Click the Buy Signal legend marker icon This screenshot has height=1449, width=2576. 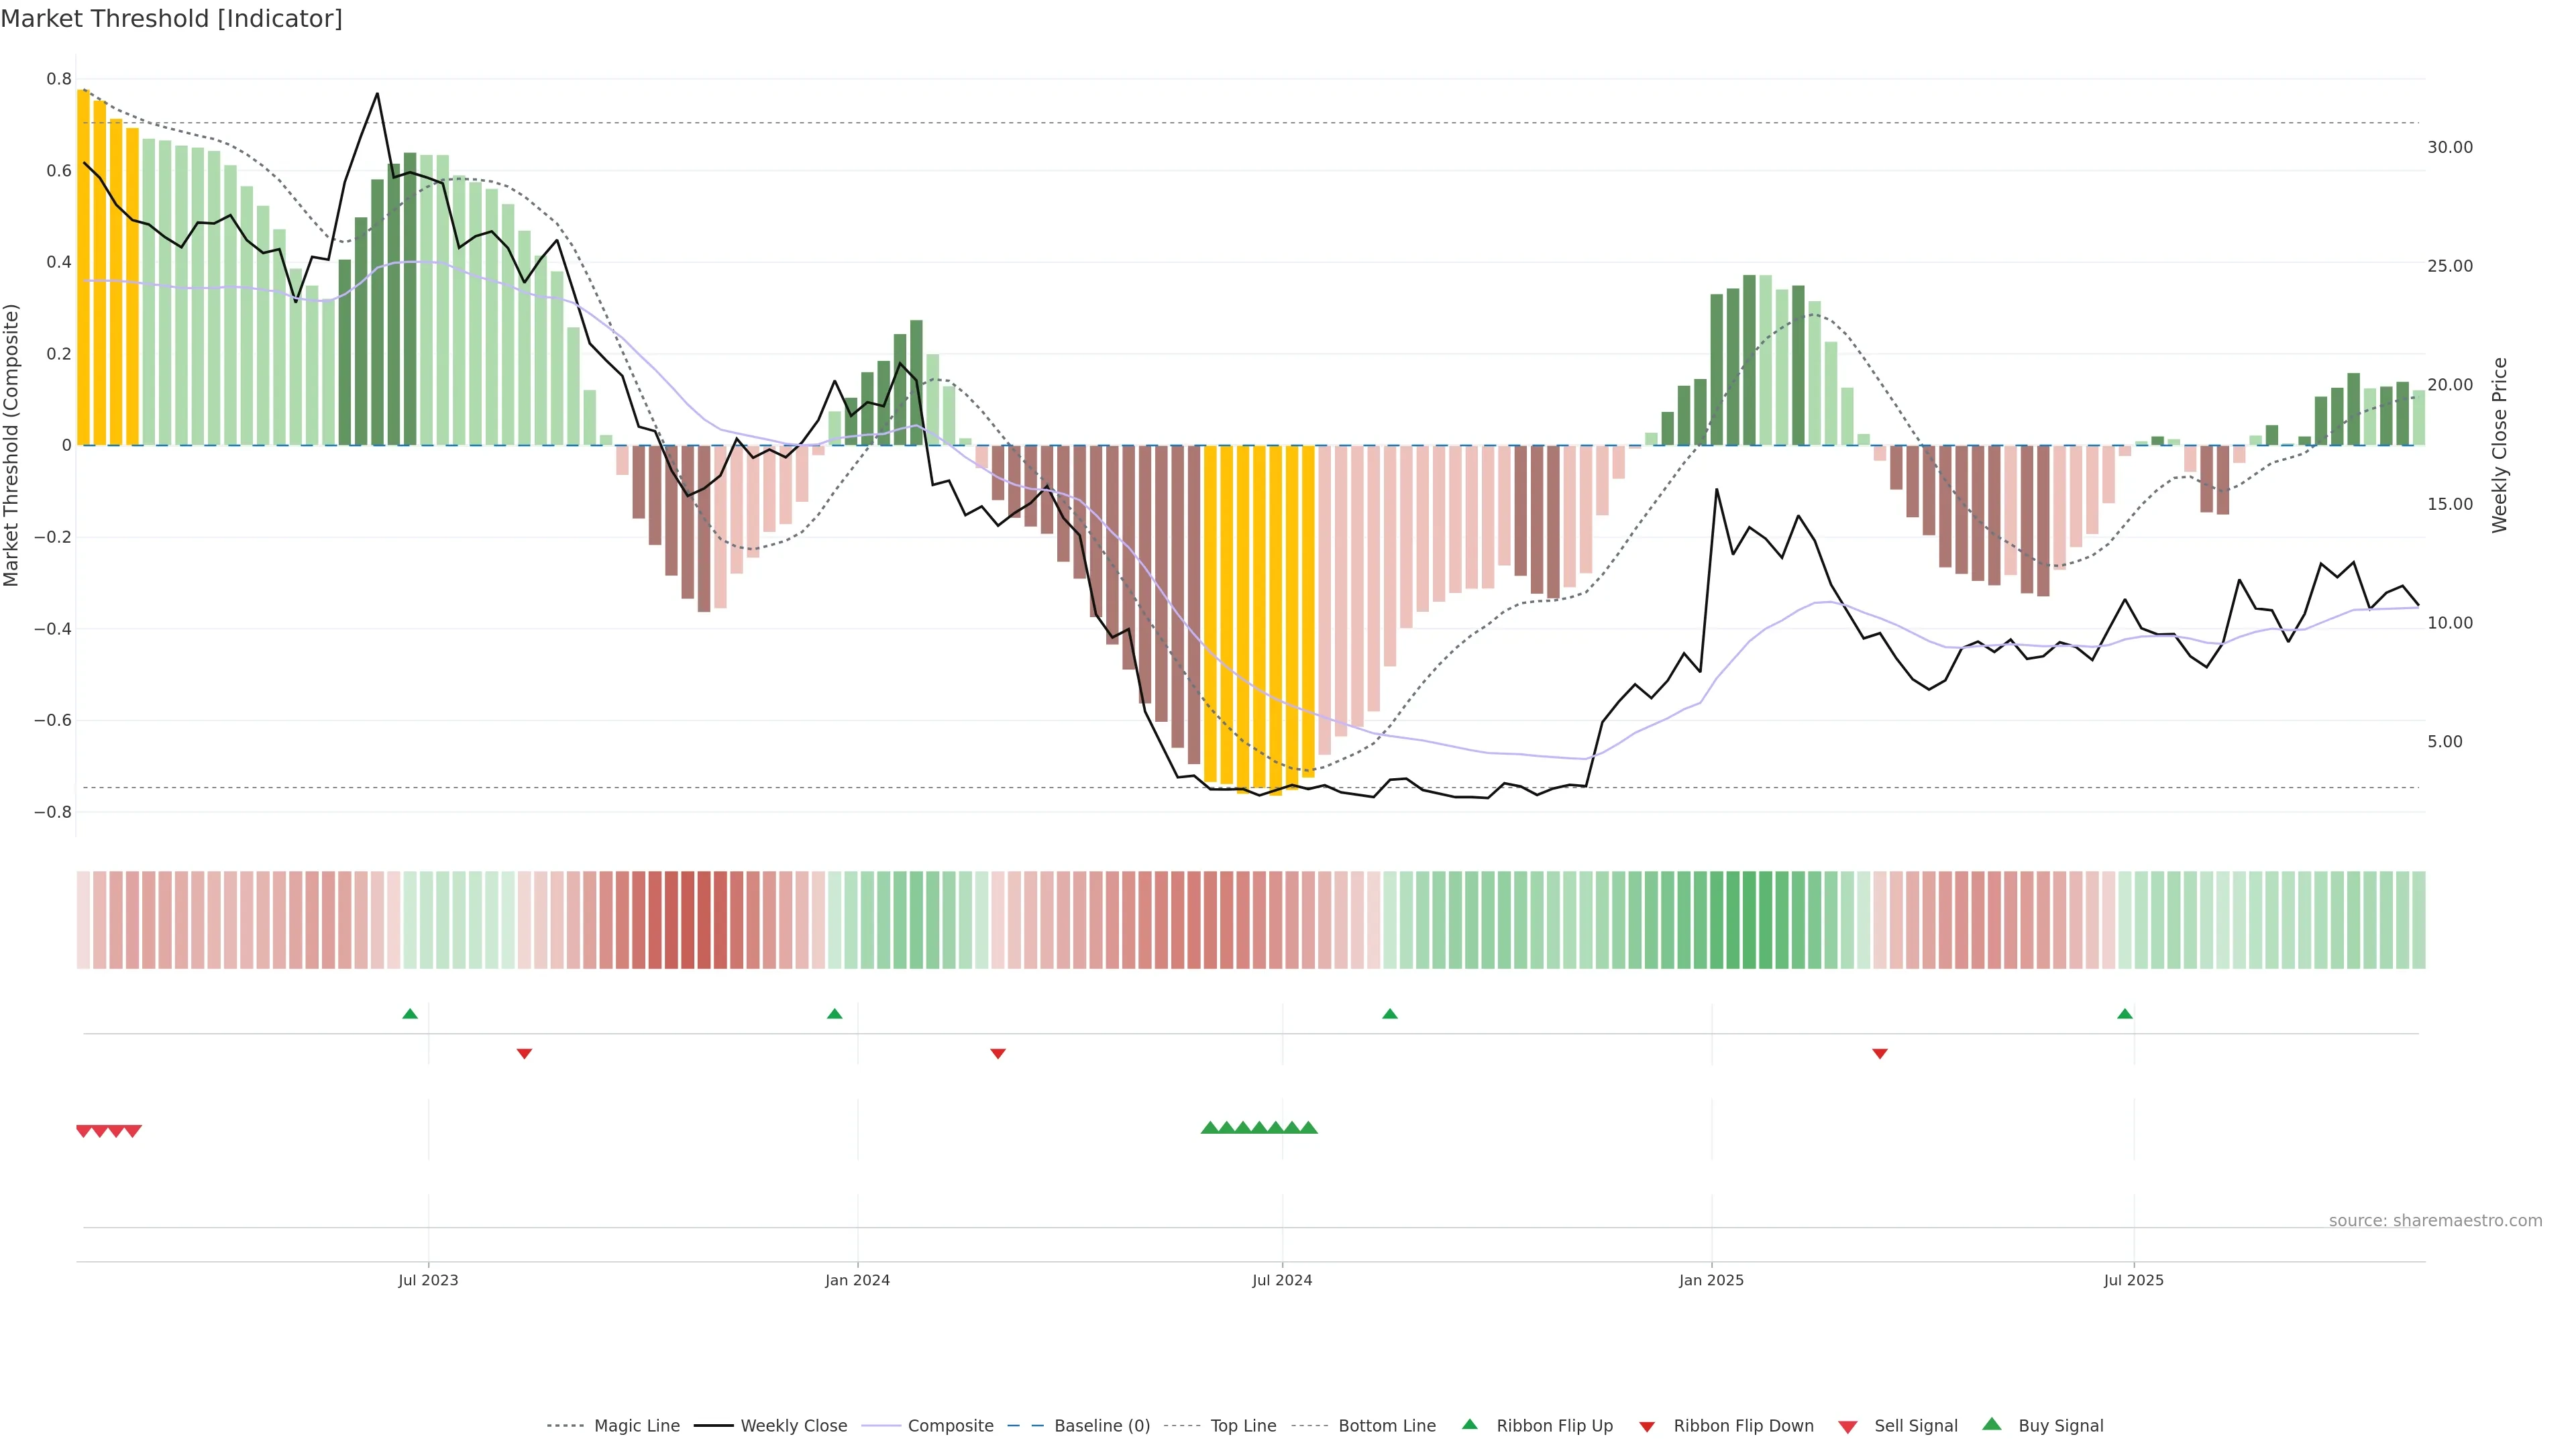(x=1991, y=1424)
